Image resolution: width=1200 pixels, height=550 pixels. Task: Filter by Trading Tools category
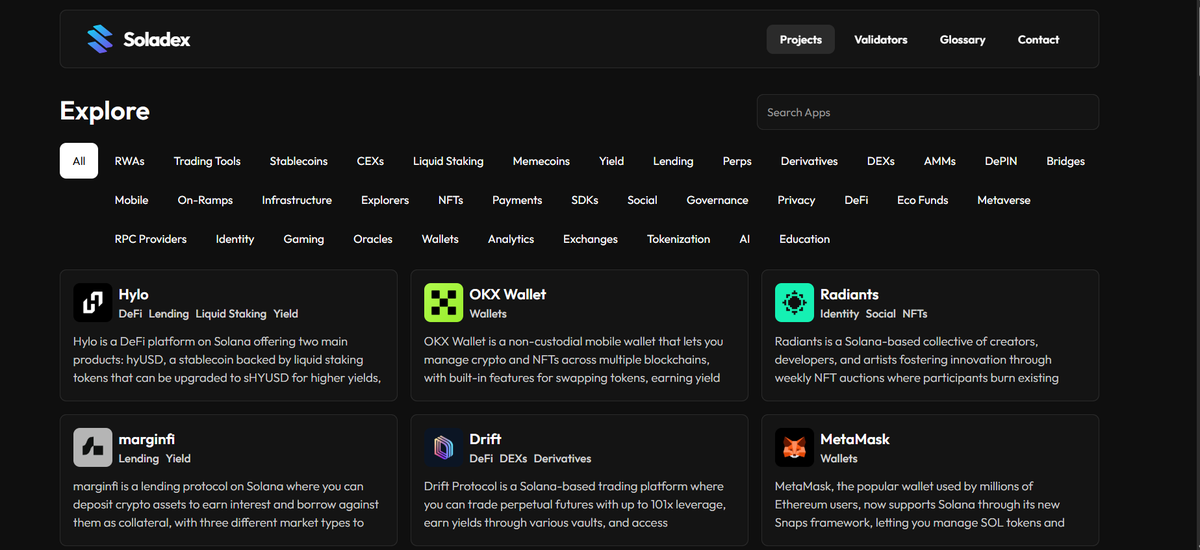[207, 161]
